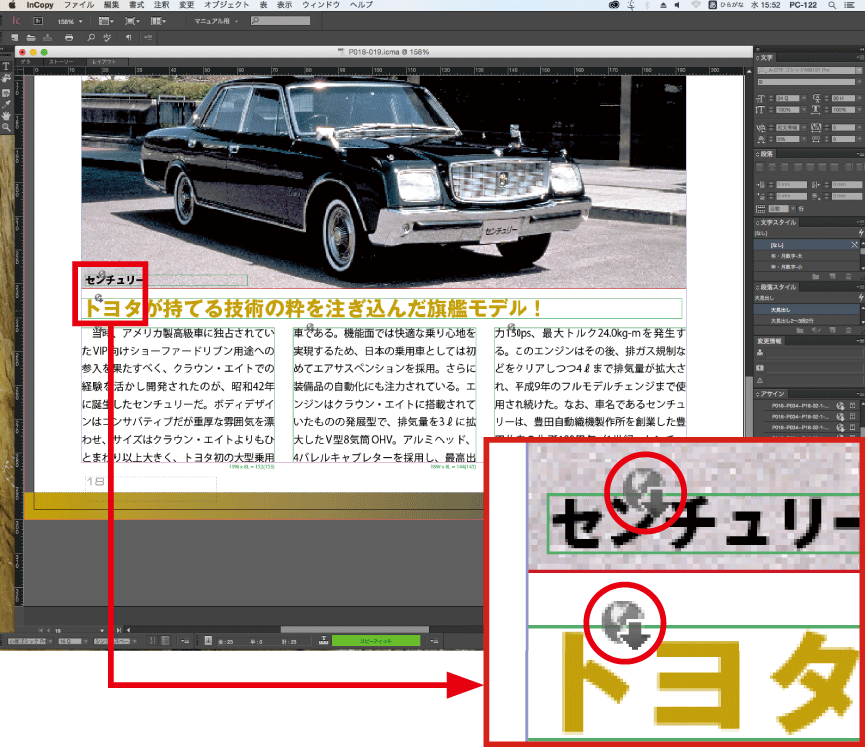Select the Zoom tool in tool panel
The height and width of the screenshot is (747, 865).
(6, 127)
